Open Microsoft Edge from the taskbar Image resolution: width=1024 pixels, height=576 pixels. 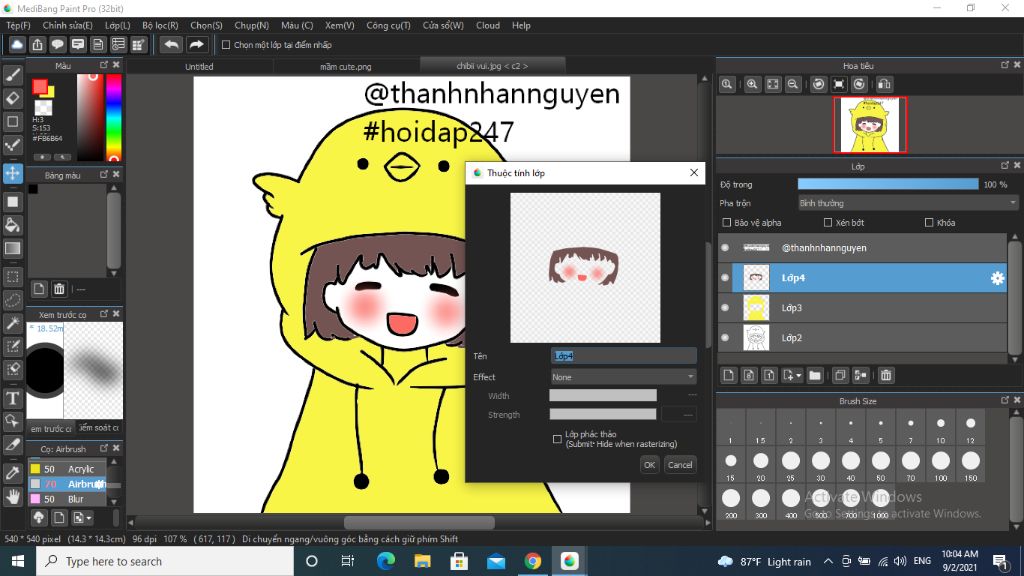click(x=386, y=561)
